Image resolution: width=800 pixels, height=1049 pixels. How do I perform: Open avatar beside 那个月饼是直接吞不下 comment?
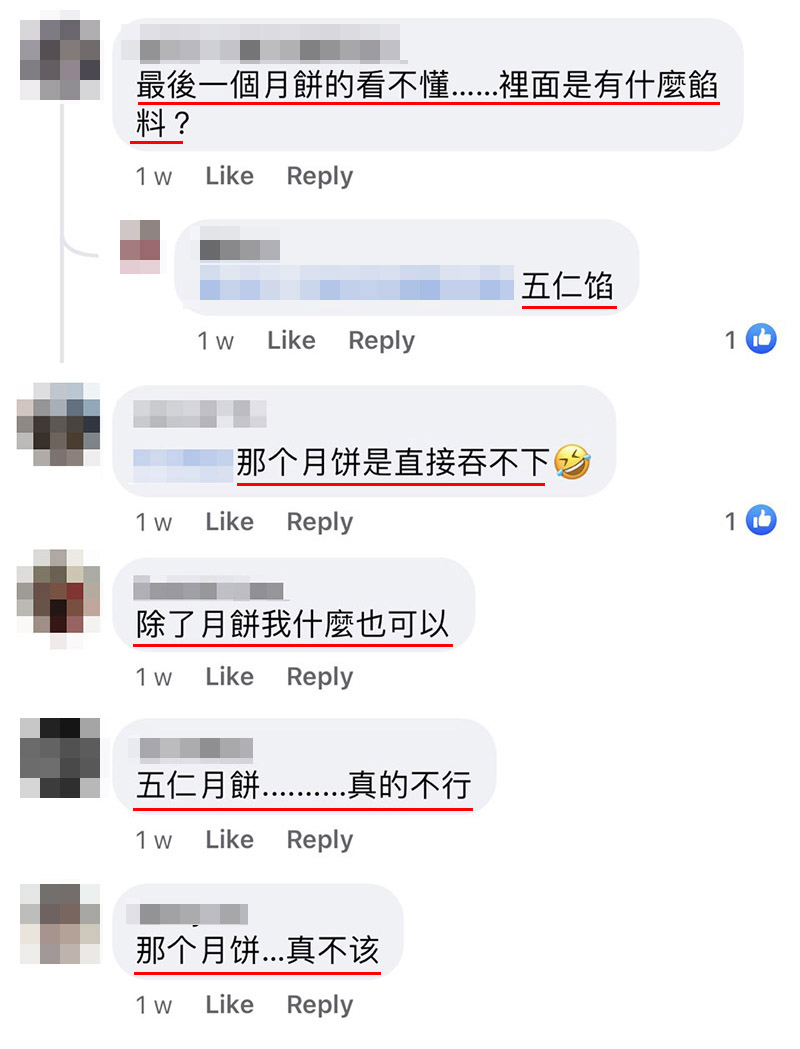click(x=58, y=424)
